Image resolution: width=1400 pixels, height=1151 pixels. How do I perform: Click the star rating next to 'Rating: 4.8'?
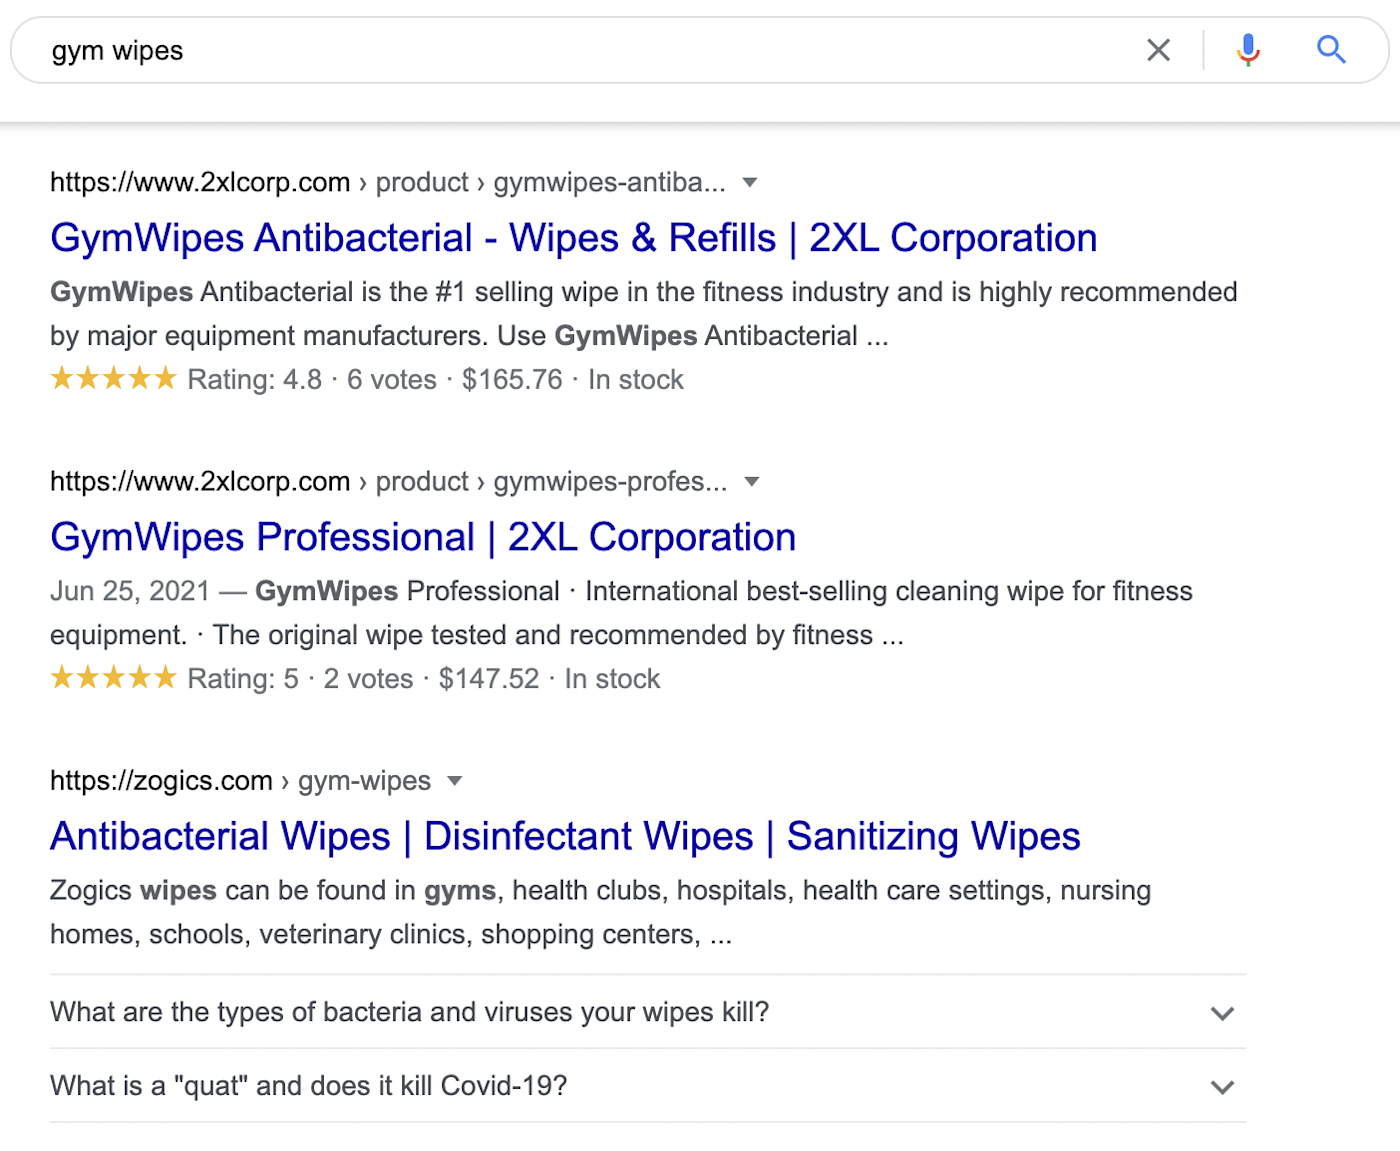coord(113,379)
